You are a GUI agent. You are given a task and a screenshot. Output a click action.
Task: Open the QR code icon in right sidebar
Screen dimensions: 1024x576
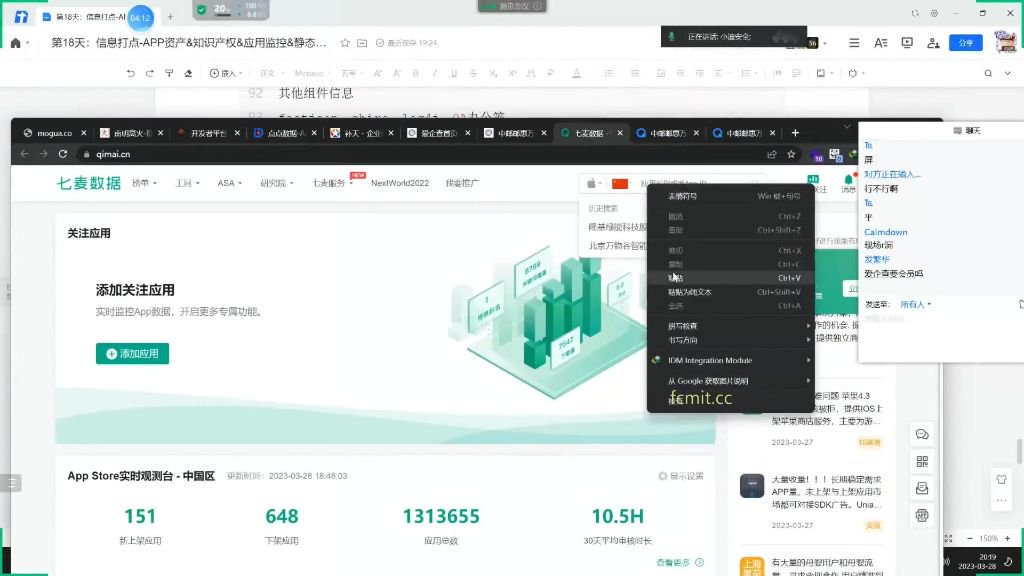tap(922, 462)
